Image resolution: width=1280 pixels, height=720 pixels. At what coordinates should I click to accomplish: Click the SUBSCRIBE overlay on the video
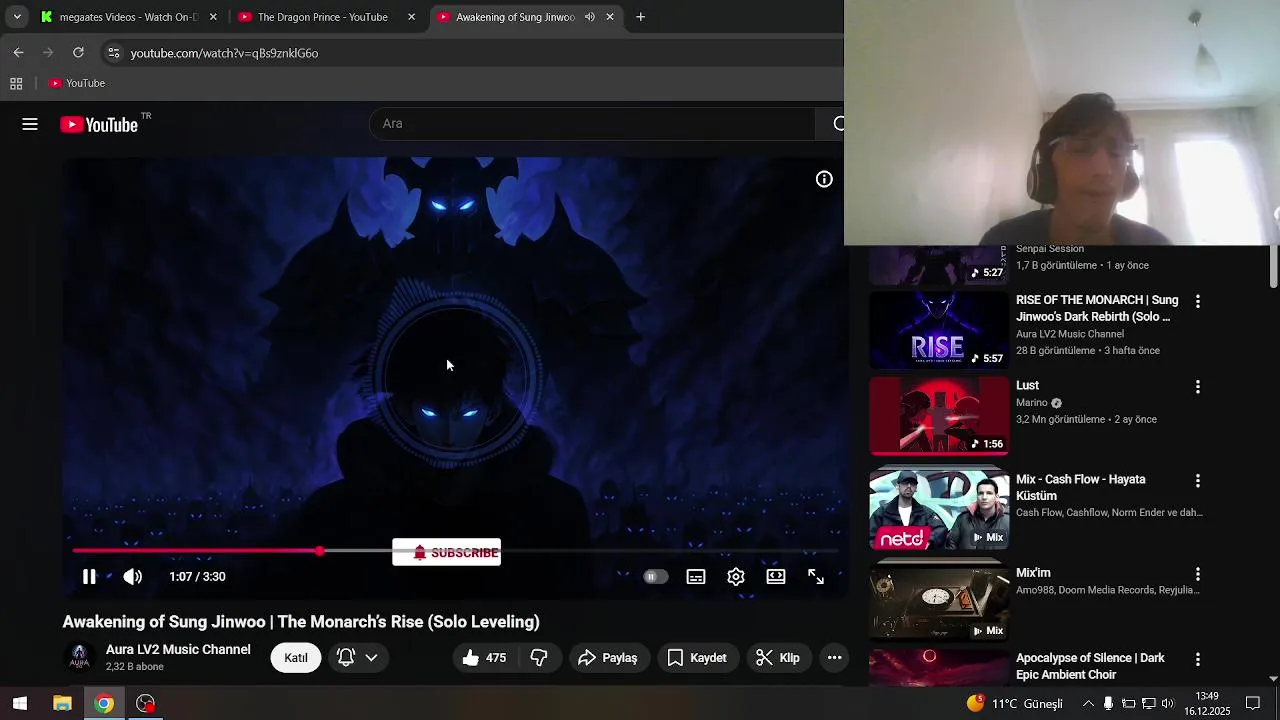click(x=446, y=552)
